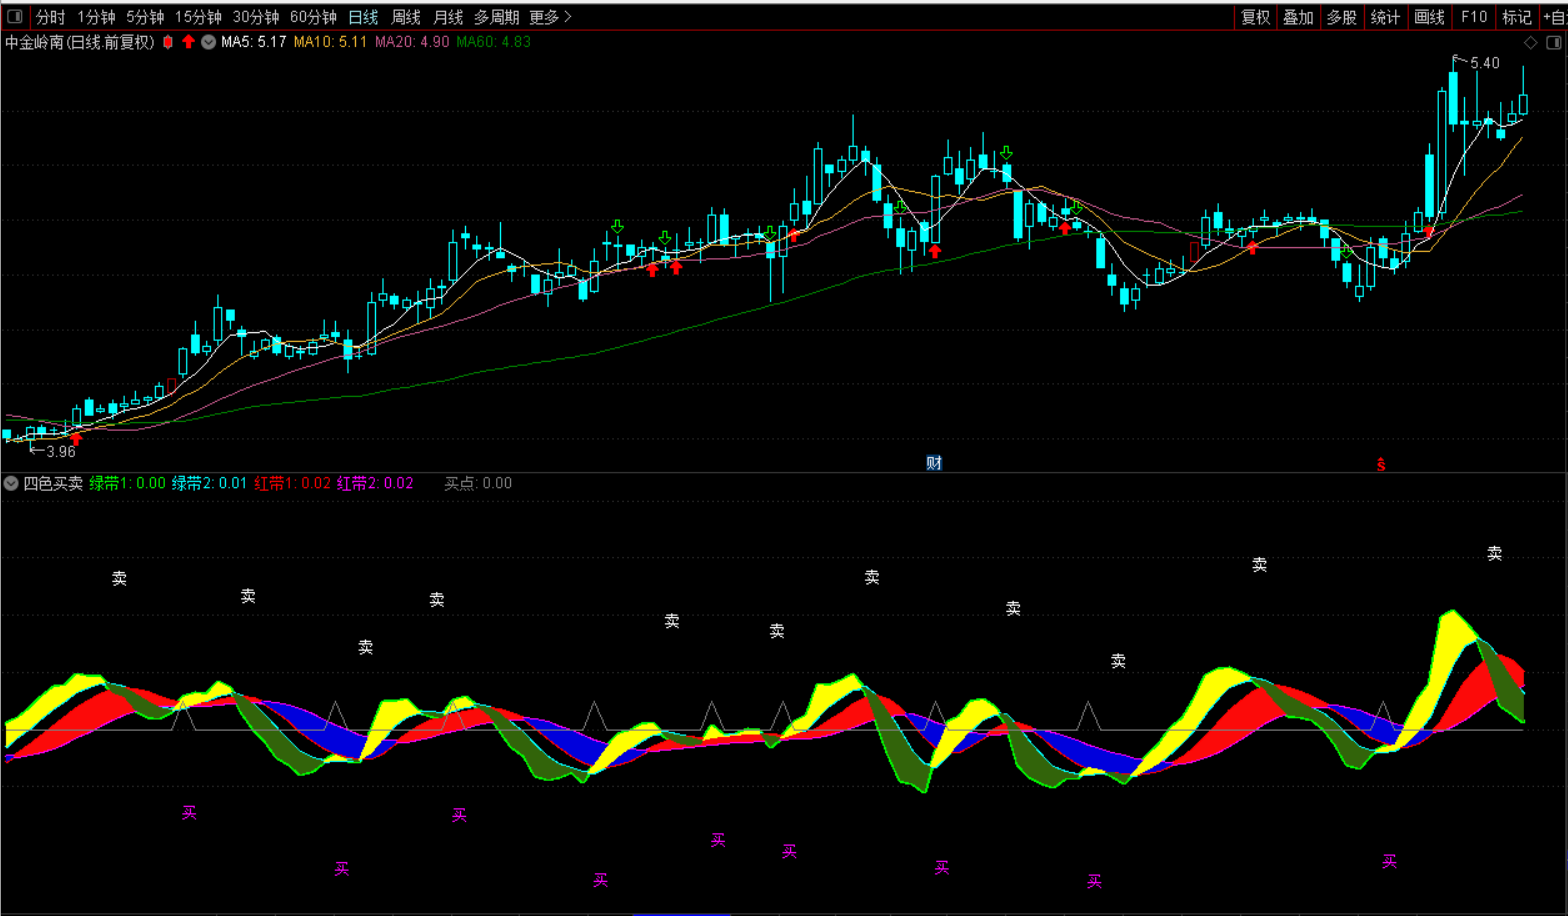The height and width of the screenshot is (916, 1568).
Task: Click the MA60: 4.83 label
Action: click(x=494, y=42)
